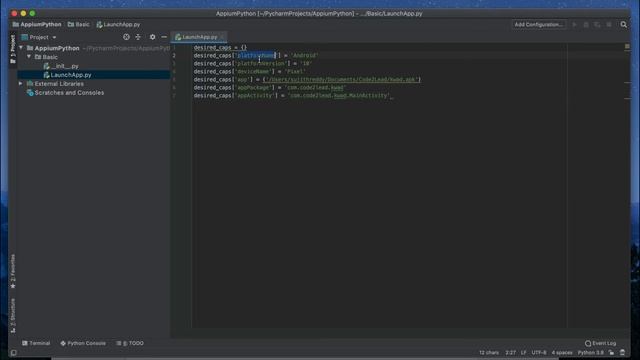Click the 2:27 cursor position indicator
Image resolution: width=640 pixels, height=360 pixels.
point(510,353)
